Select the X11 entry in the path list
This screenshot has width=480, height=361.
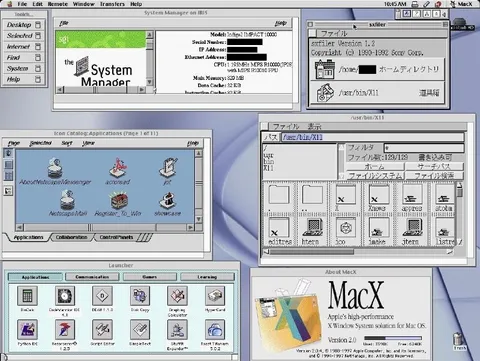tap(268, 168)
